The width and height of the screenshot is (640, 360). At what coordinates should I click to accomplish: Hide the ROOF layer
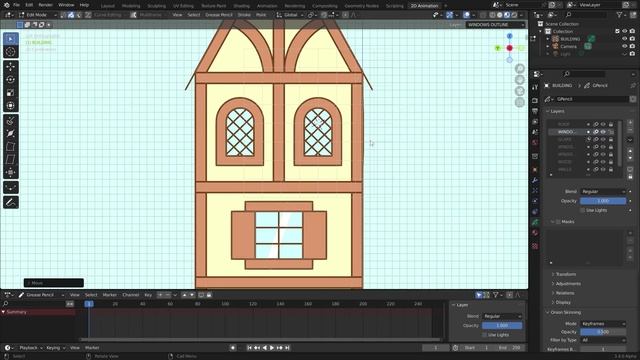[x=603, y=124]
